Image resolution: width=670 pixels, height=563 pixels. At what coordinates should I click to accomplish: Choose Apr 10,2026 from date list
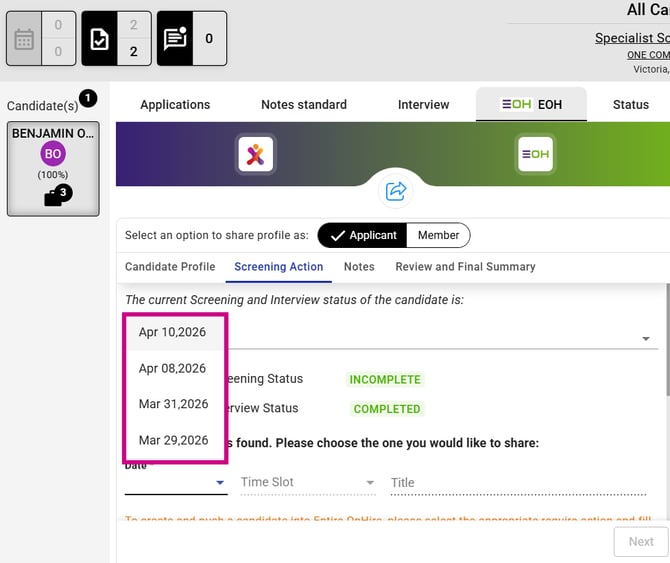coord(172,332)
